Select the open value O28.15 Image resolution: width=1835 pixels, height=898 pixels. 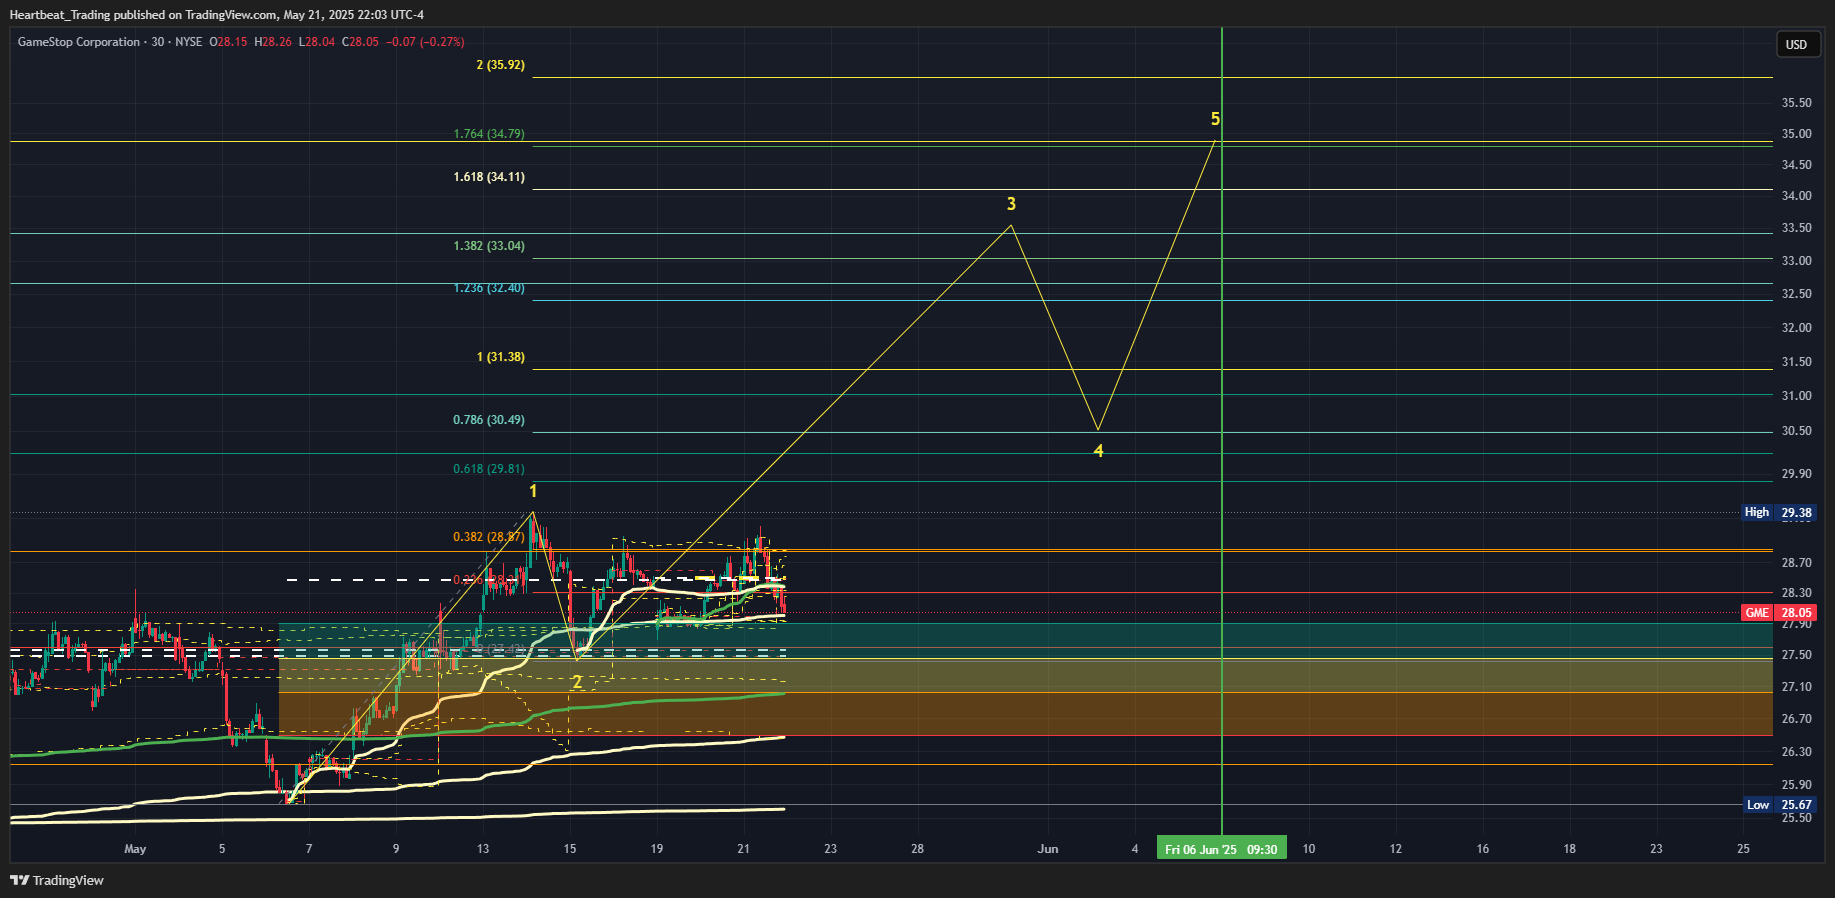(x=228, y=42)
